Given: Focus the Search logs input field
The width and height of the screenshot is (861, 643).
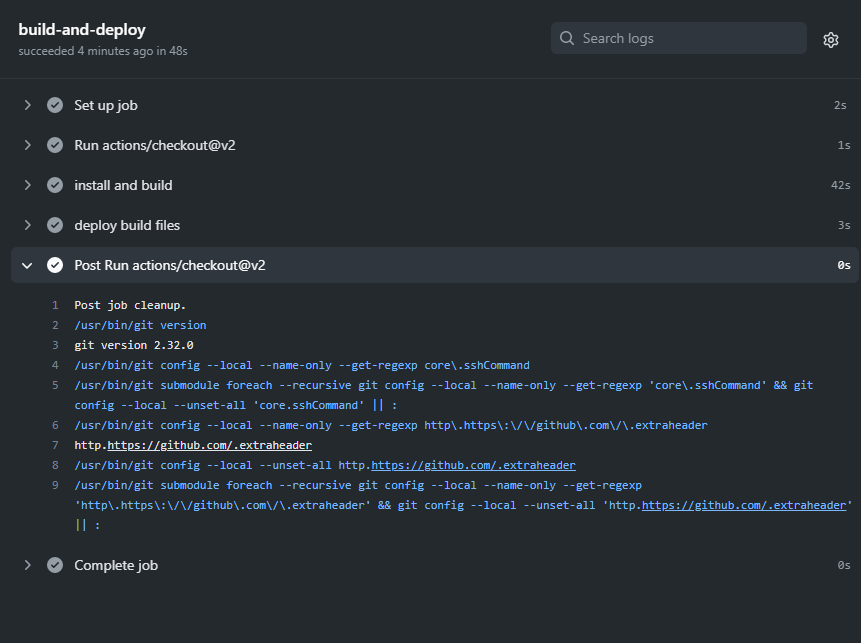Looking at the screenshot, I should pos(679,38).
